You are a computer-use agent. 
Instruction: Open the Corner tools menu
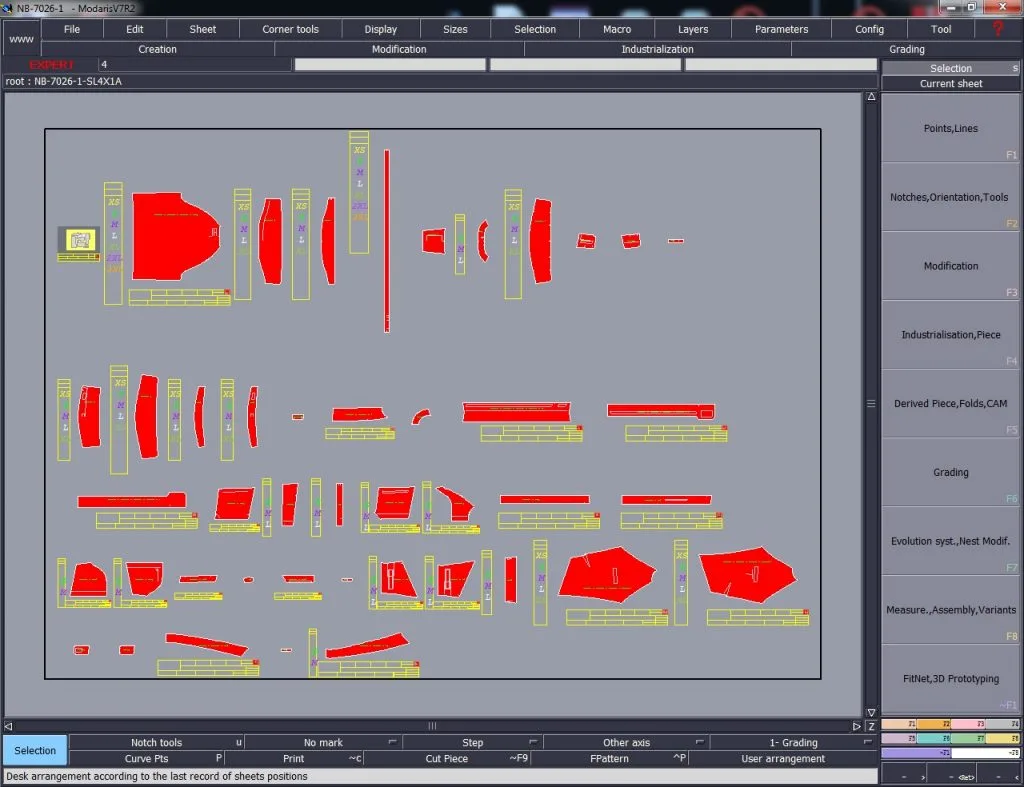(x=291, y=29)
